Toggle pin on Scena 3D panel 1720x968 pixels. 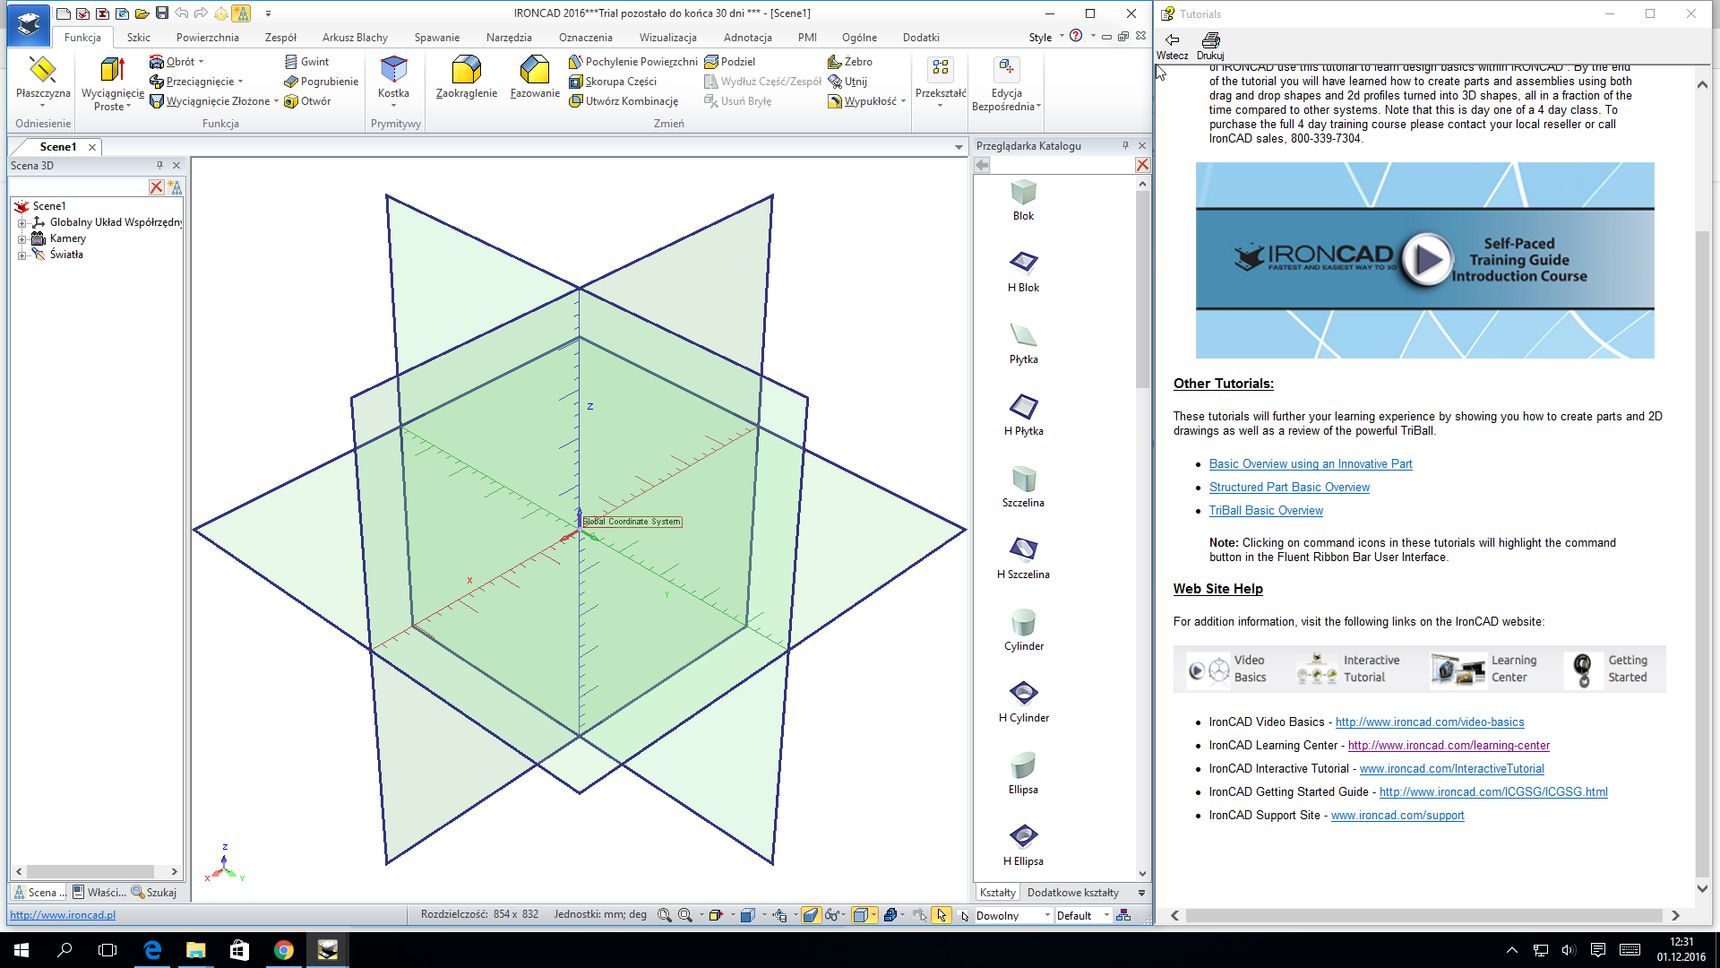pos(159,165)
